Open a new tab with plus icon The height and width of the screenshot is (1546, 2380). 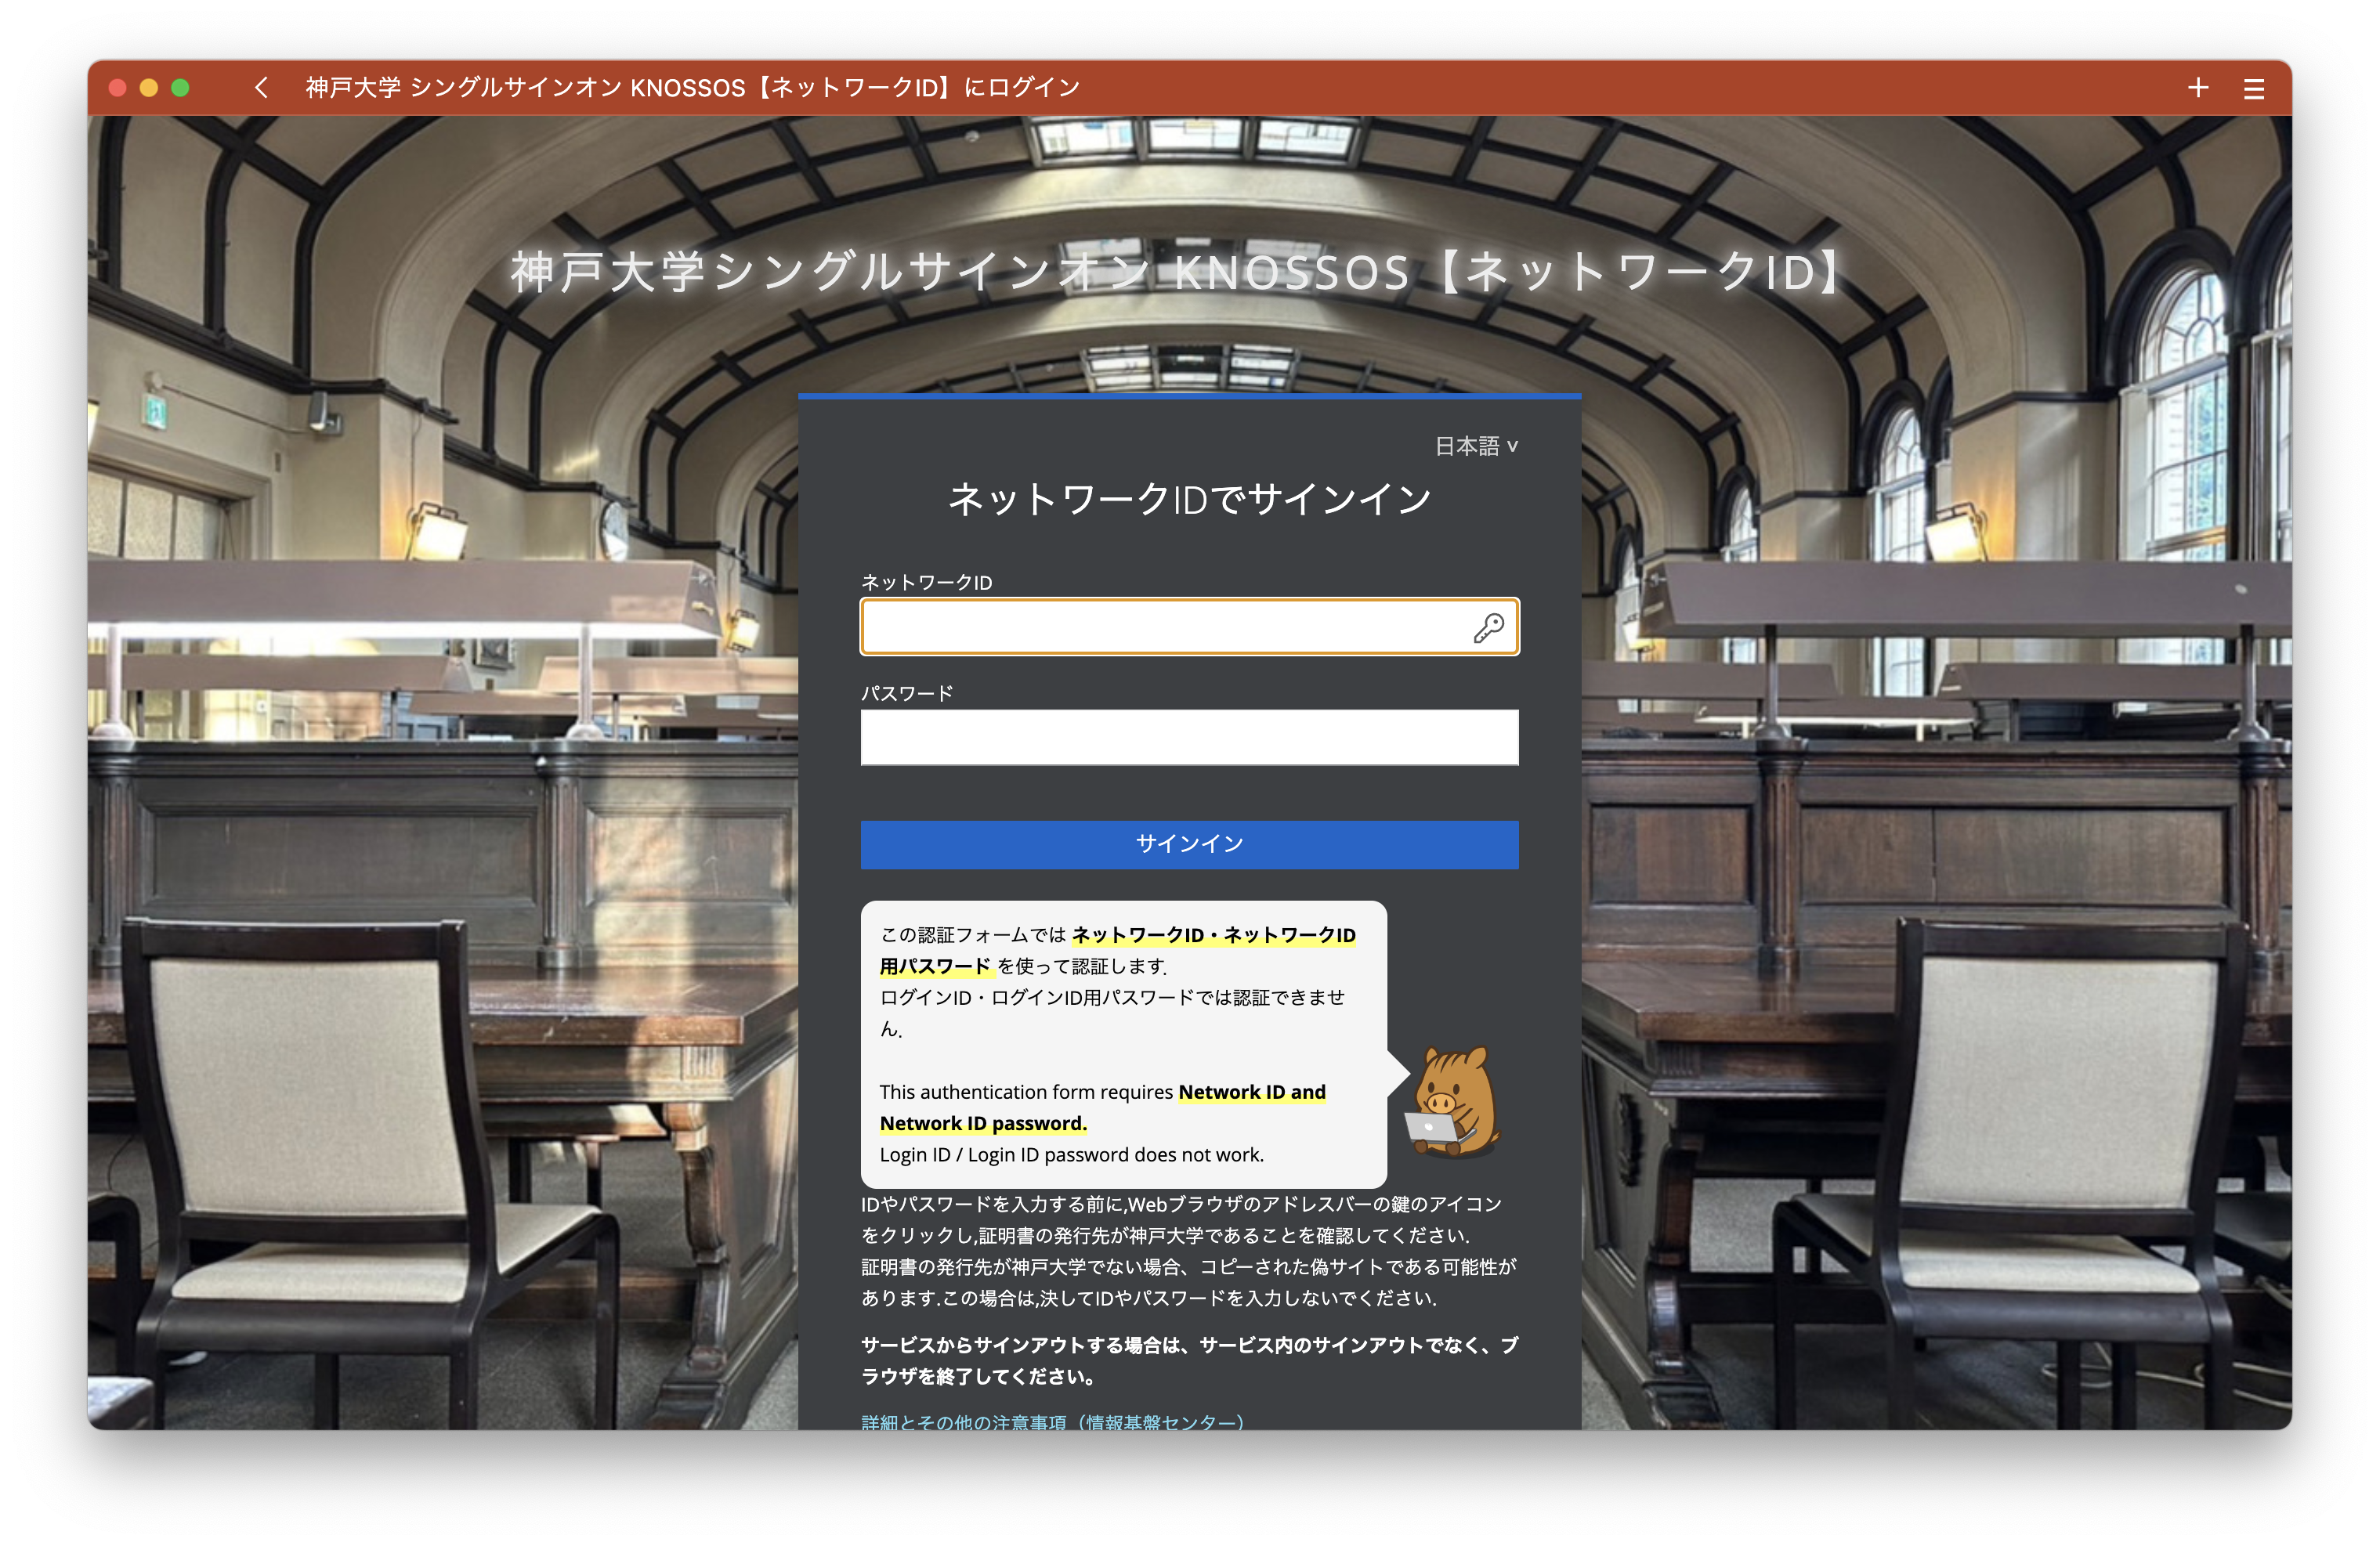2197,88
